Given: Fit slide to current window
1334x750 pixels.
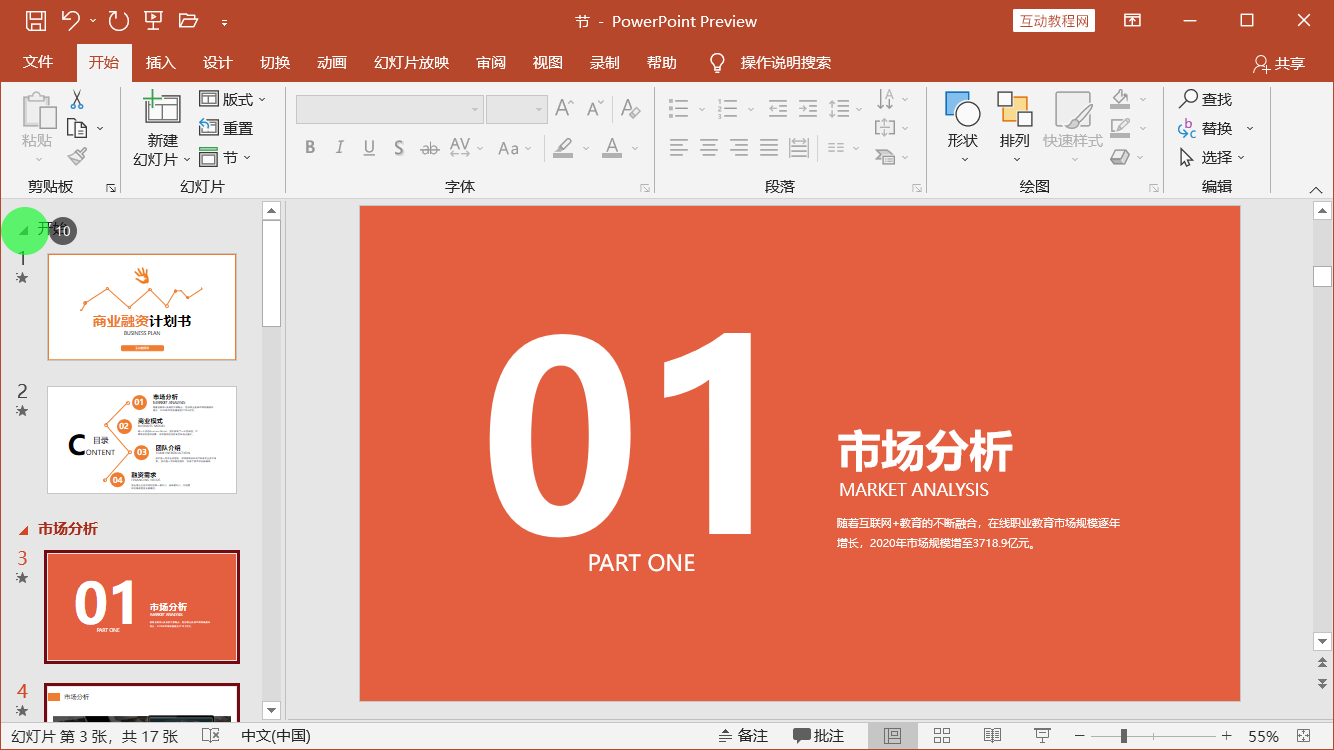Looking at the screenshot, I should point(1303,736).
